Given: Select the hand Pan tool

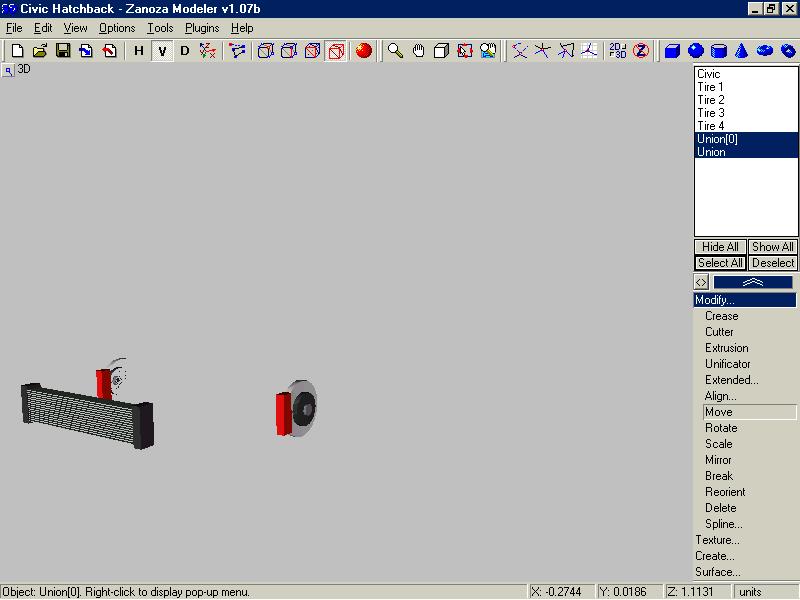Looking at the screenshot, I should click(x=419, y=51).
